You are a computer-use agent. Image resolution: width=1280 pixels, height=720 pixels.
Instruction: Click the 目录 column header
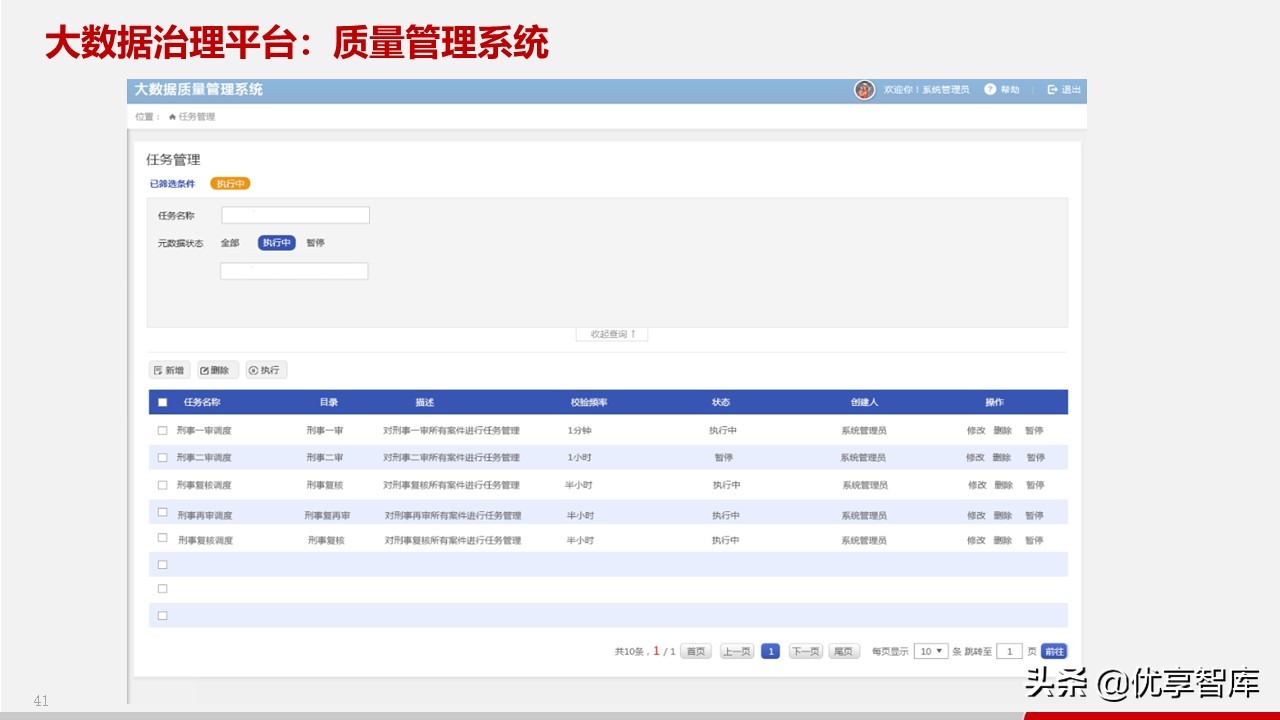329,403
